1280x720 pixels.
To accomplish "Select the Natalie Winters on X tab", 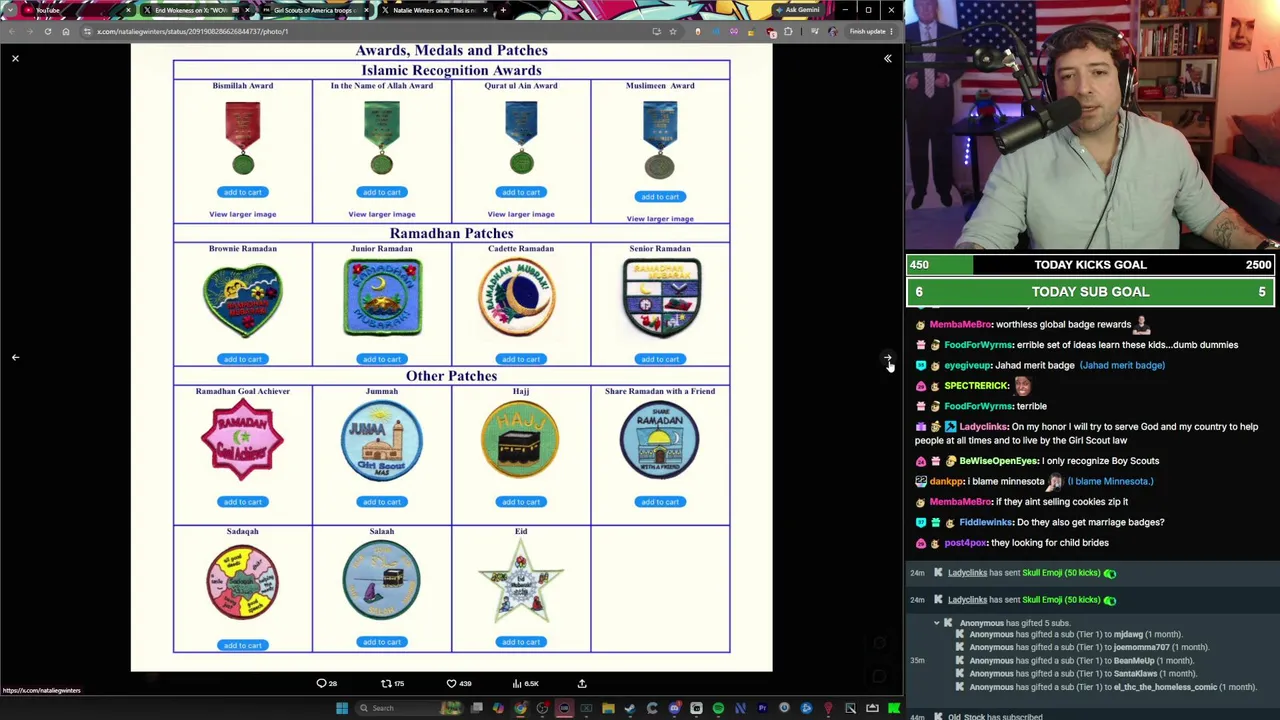I will pyautogui.click(x=433, y=10).
